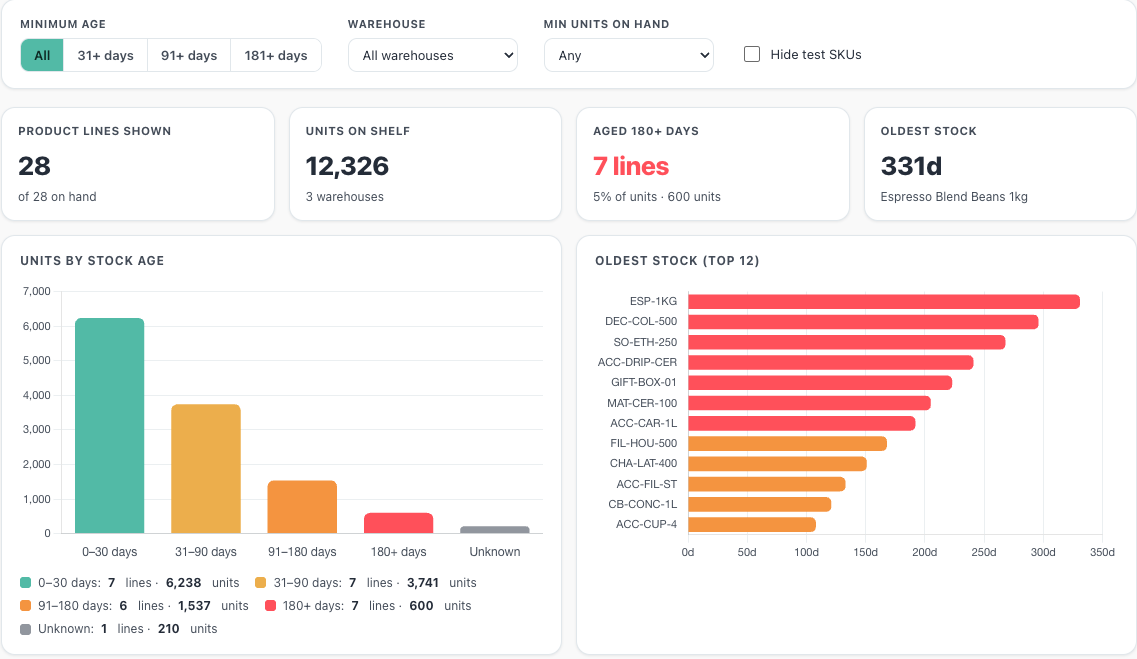
Task: Click the Unknown x-axis category label
Action: (x=495, y=552)
